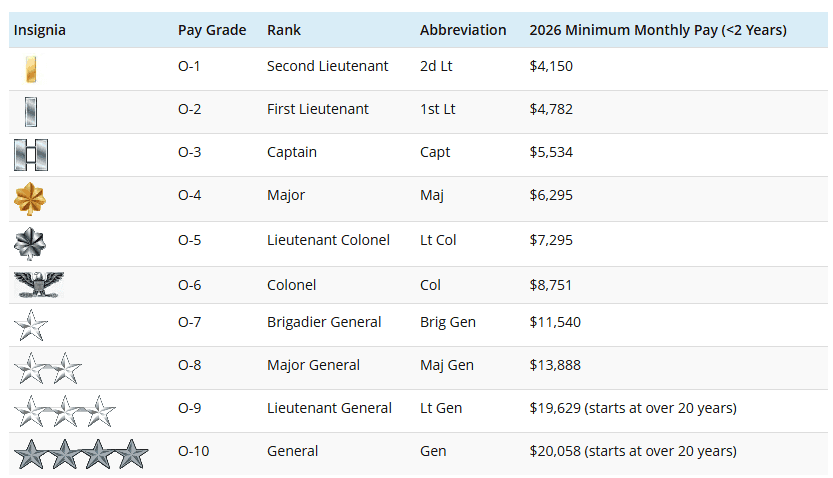Screen dimensions: 833x478
Task: Click the Insignia column header
Action: tap(40, 30)
